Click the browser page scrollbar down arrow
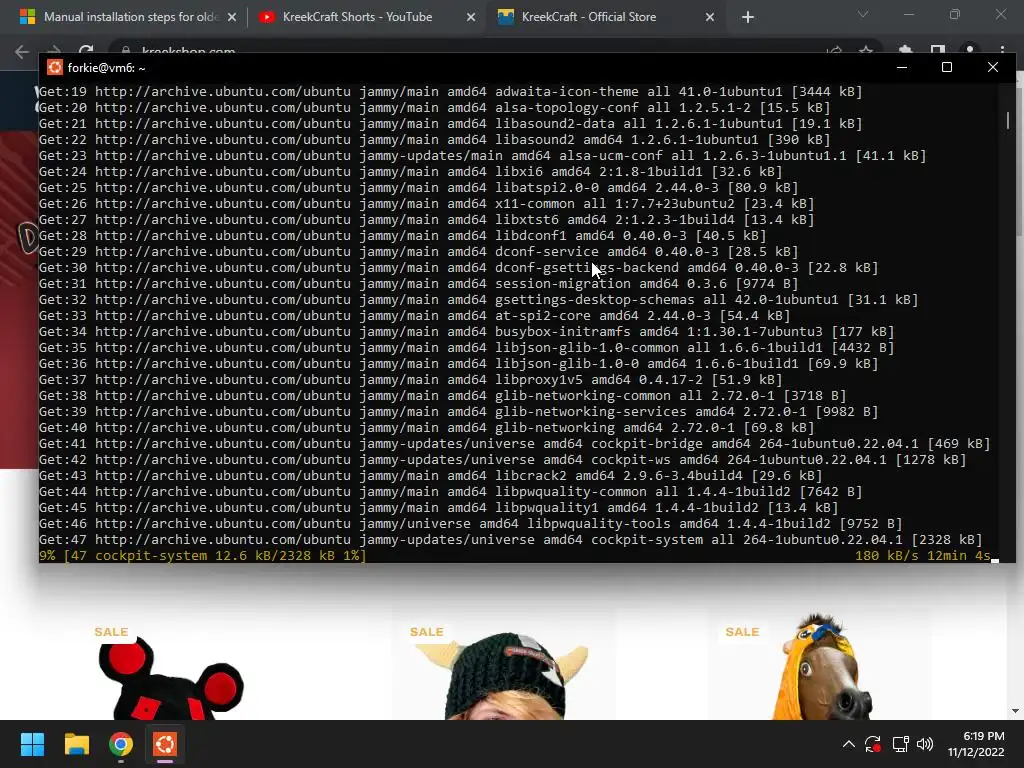This screenshot has height=768, width=1024. (1015, 711)
